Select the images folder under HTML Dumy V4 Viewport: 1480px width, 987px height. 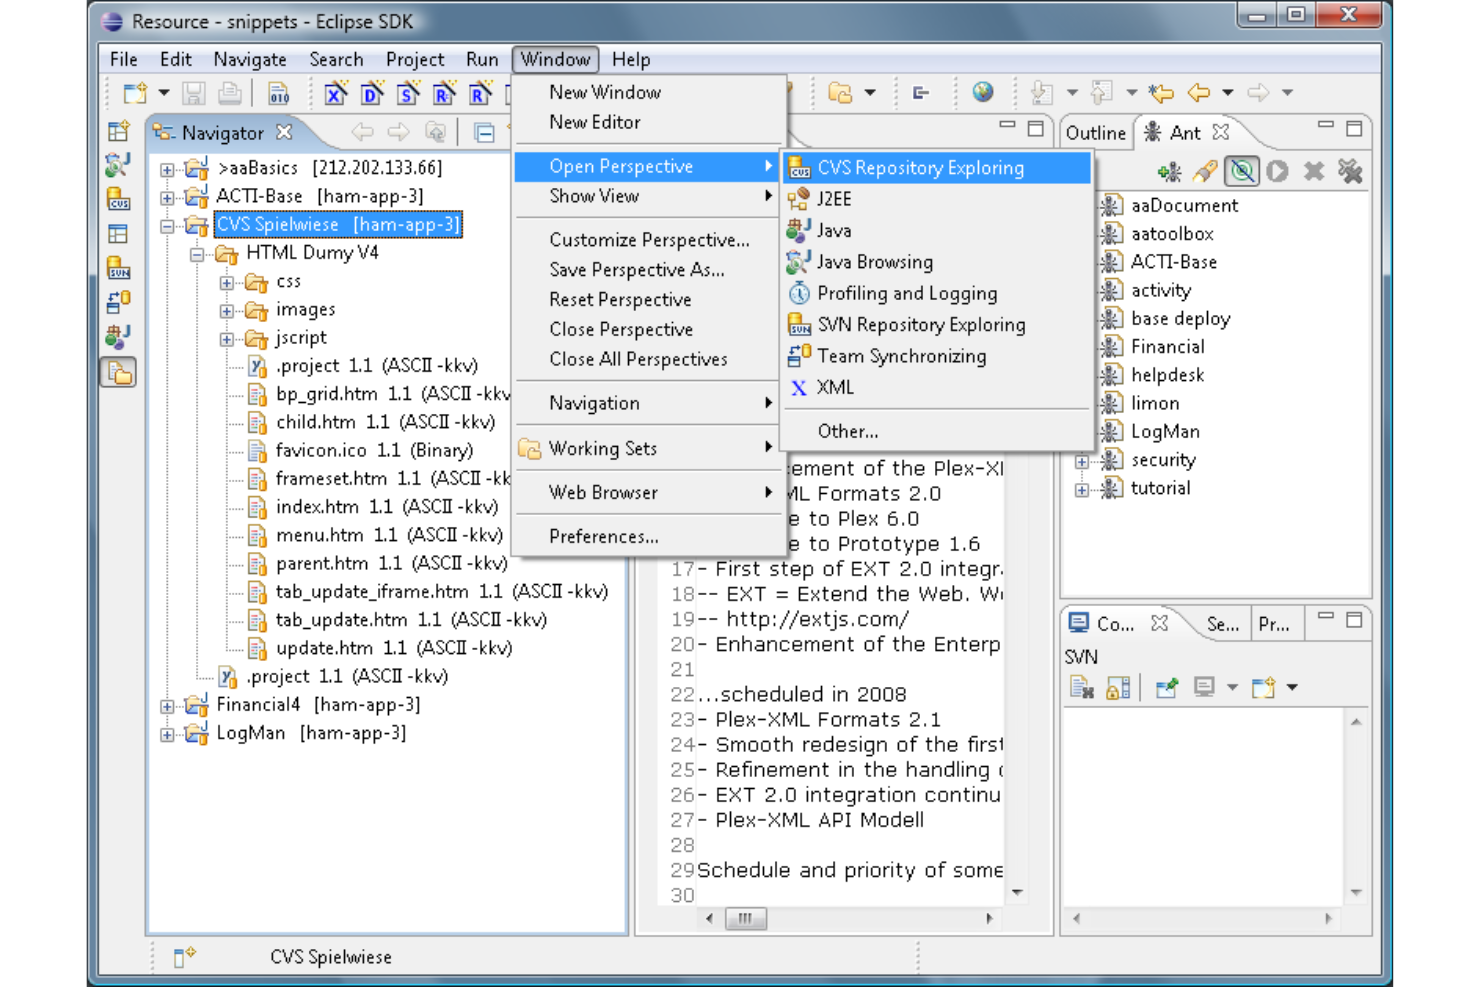coord(304,310)
